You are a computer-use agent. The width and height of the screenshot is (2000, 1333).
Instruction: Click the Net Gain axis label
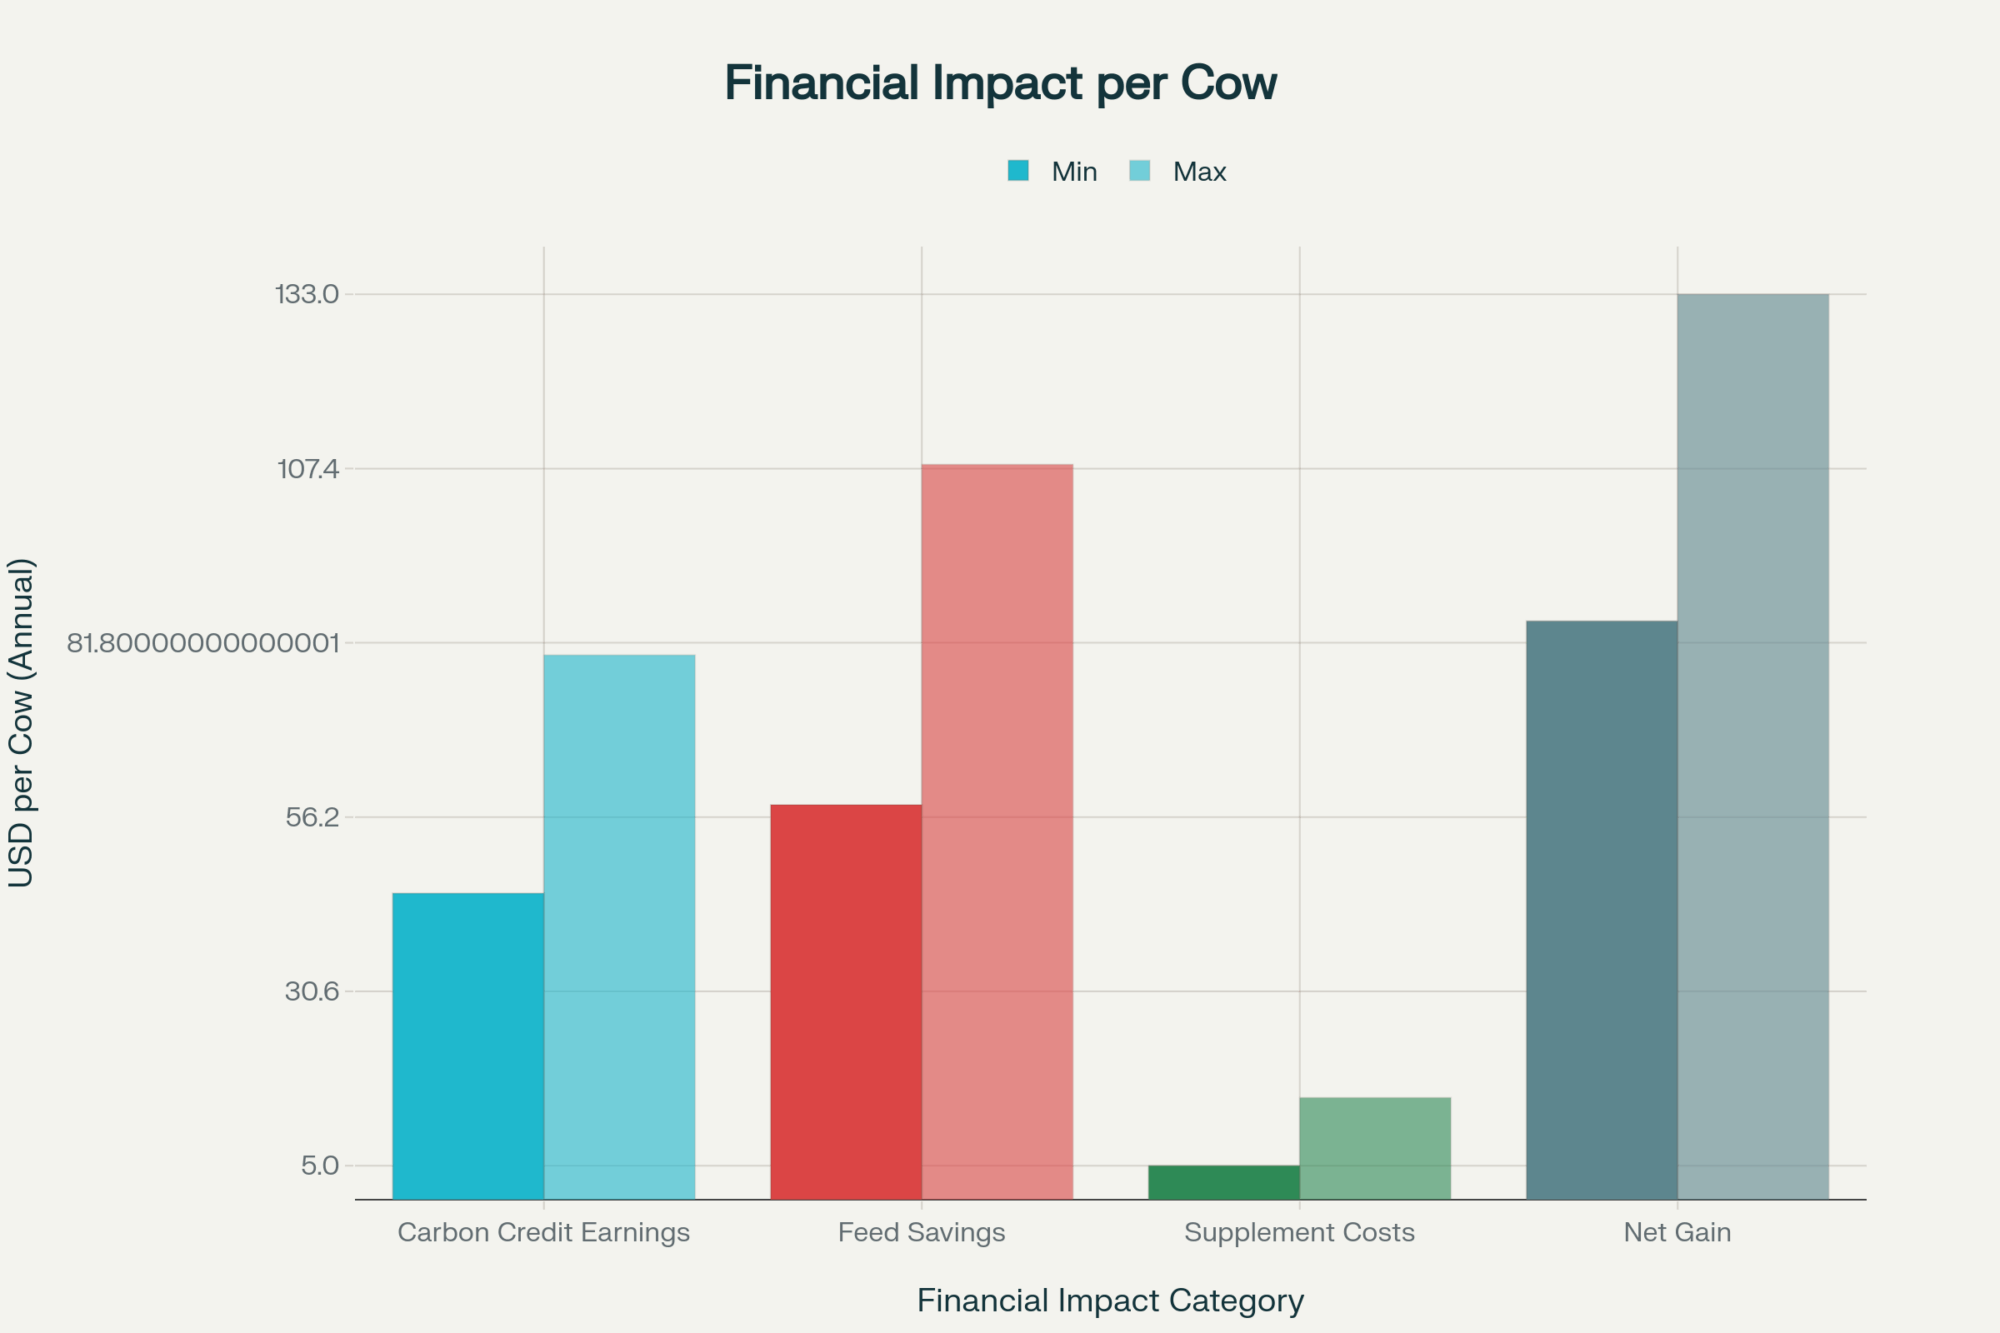1677,1232
